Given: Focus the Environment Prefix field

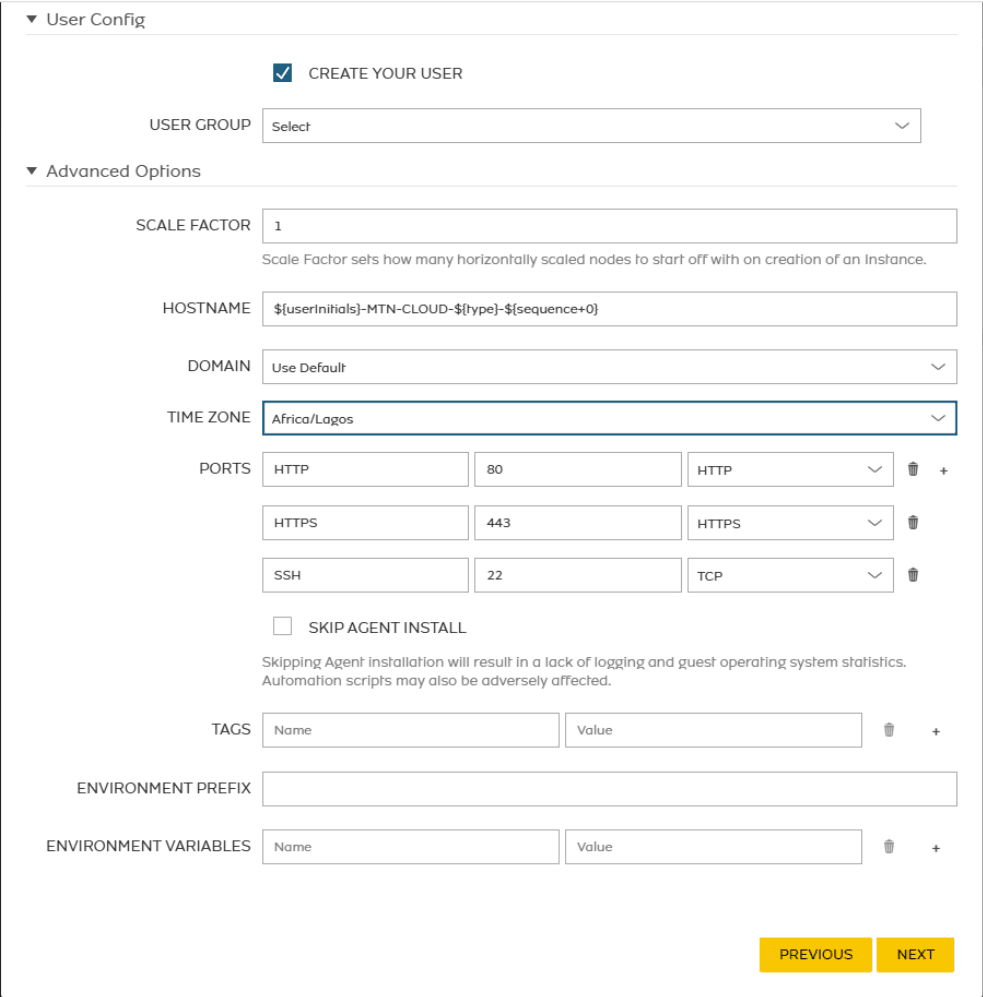Looking at the screenshot, I should [609, 789].
